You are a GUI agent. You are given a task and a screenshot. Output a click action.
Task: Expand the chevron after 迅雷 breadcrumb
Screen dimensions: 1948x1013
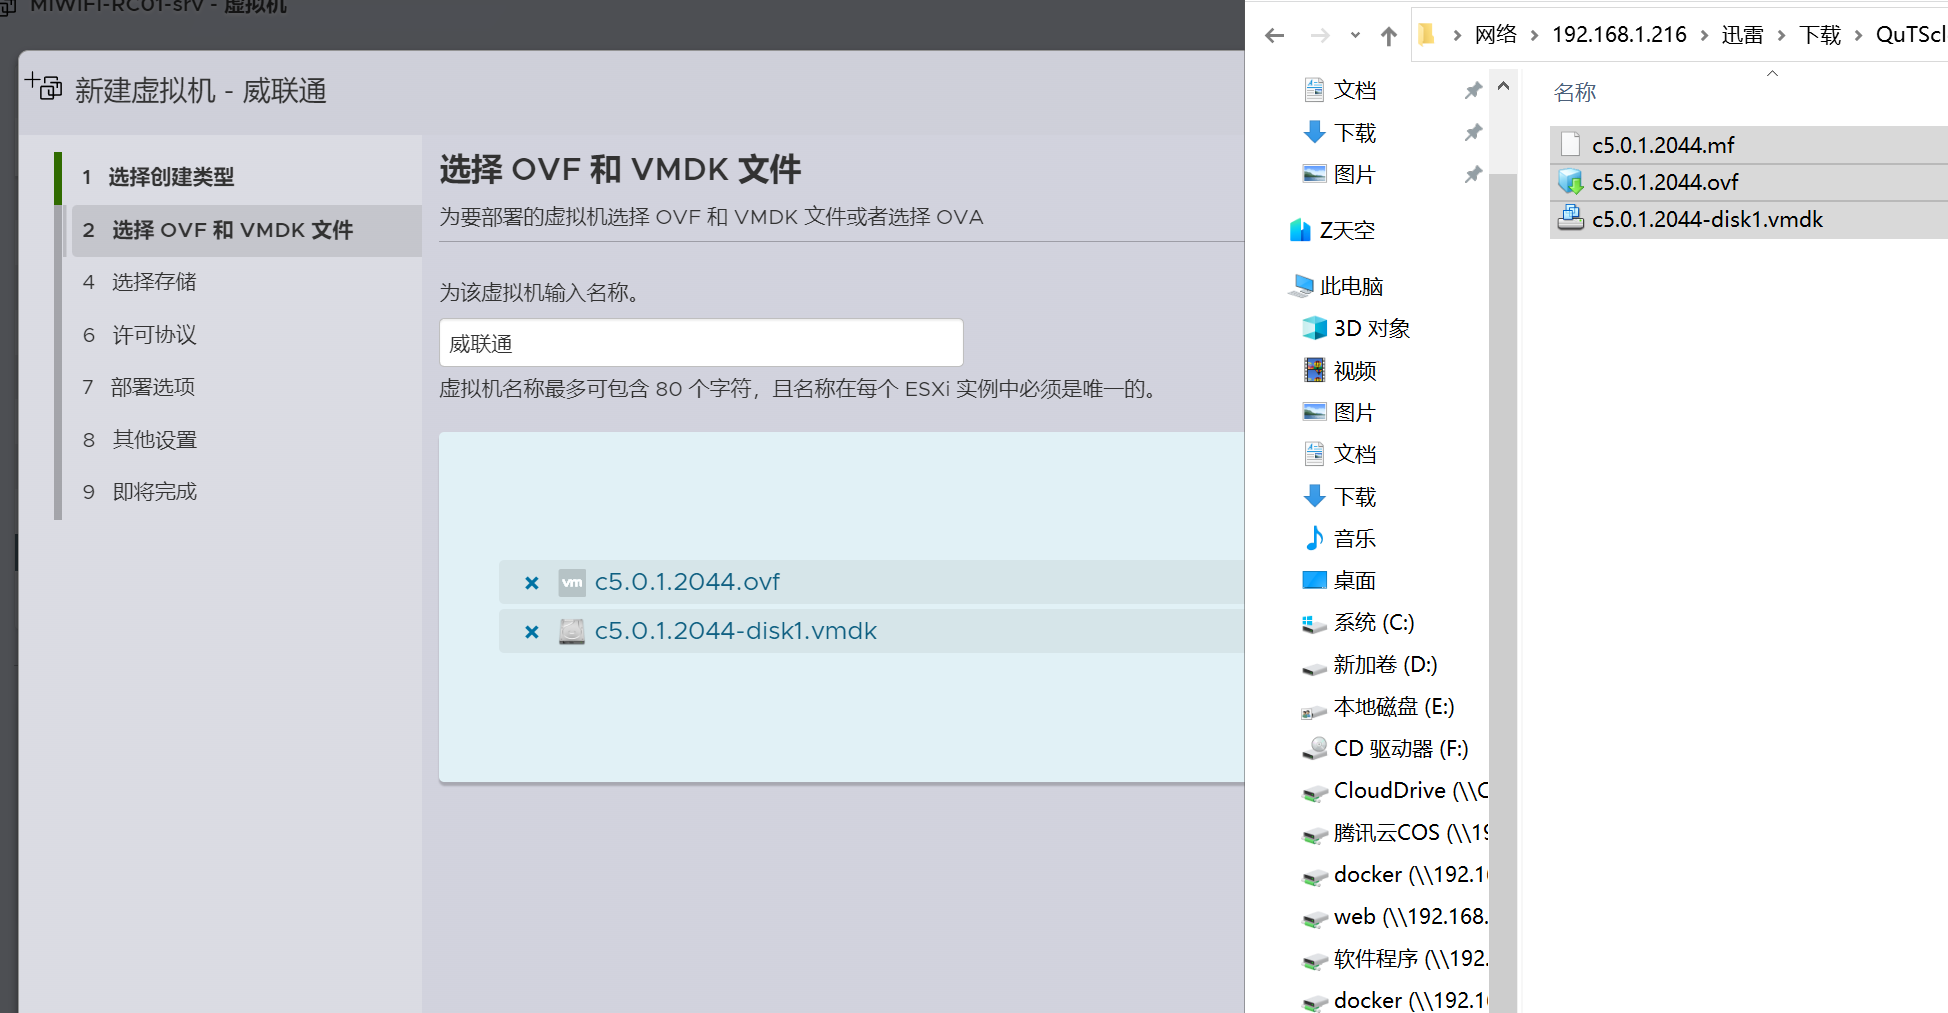pyautogui.click(x=1781, y=35)
